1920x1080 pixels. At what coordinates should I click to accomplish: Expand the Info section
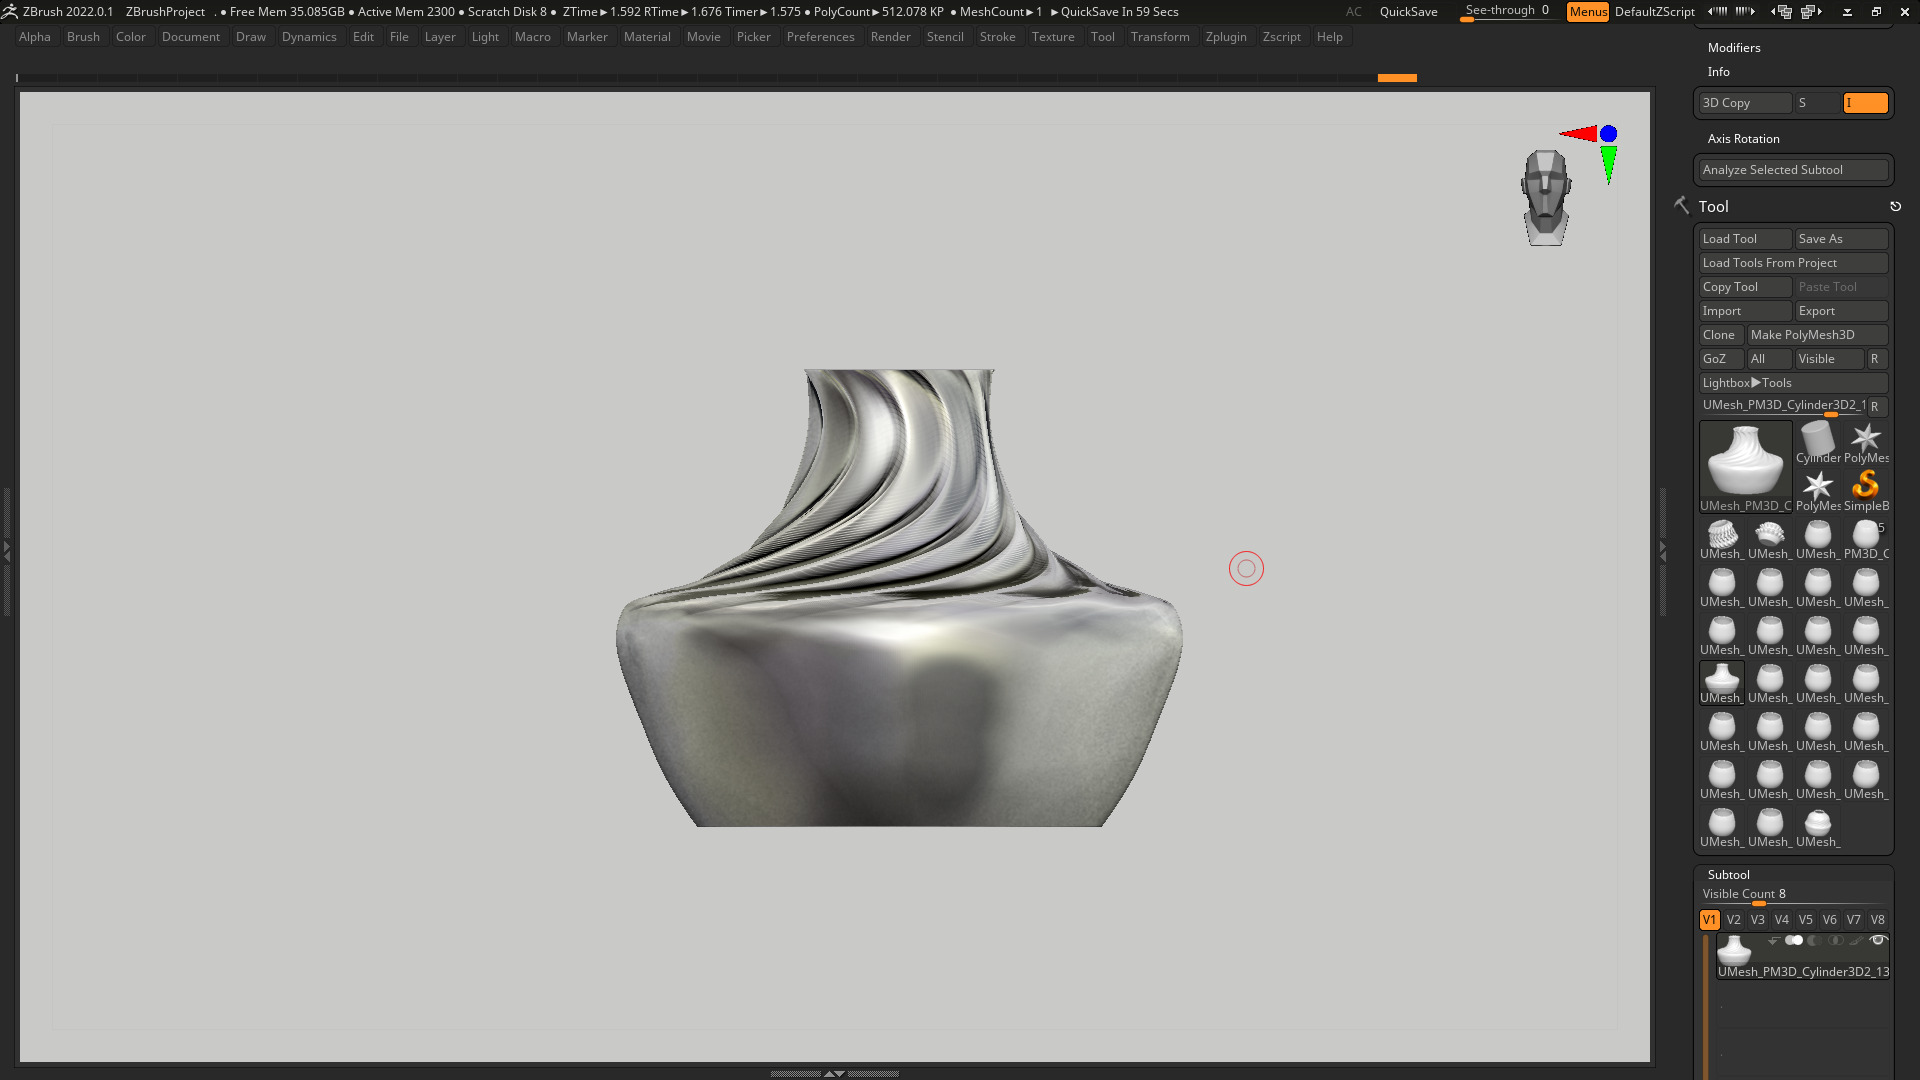click(x=1719, y=72)
